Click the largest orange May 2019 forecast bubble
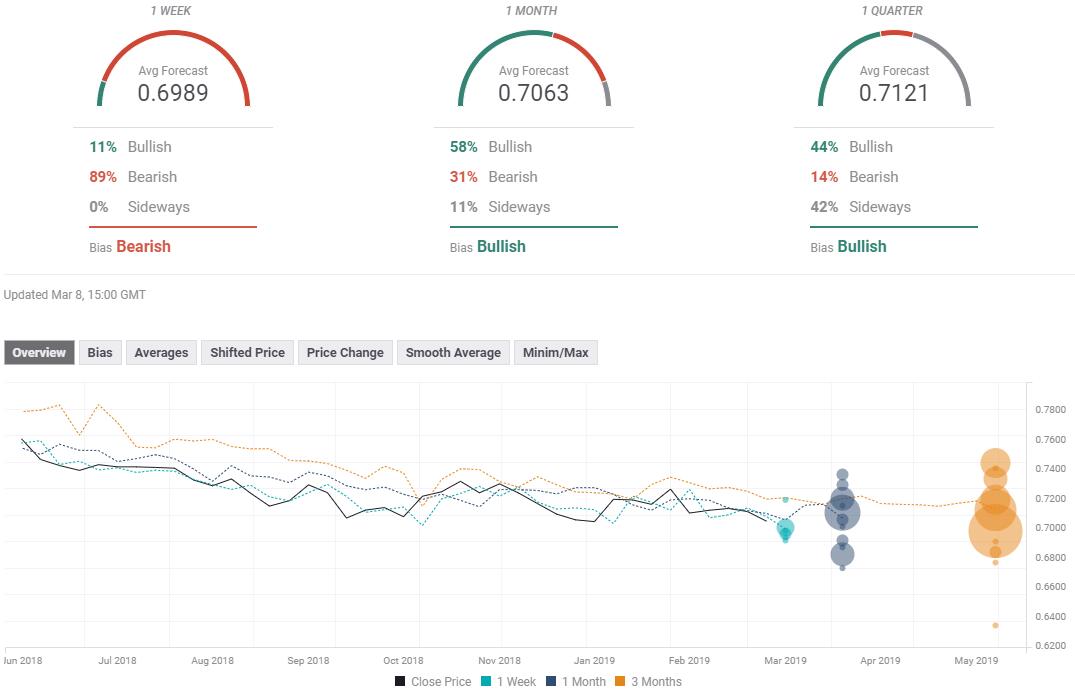Screen dimensions: 1075x691 click(995, 531)
